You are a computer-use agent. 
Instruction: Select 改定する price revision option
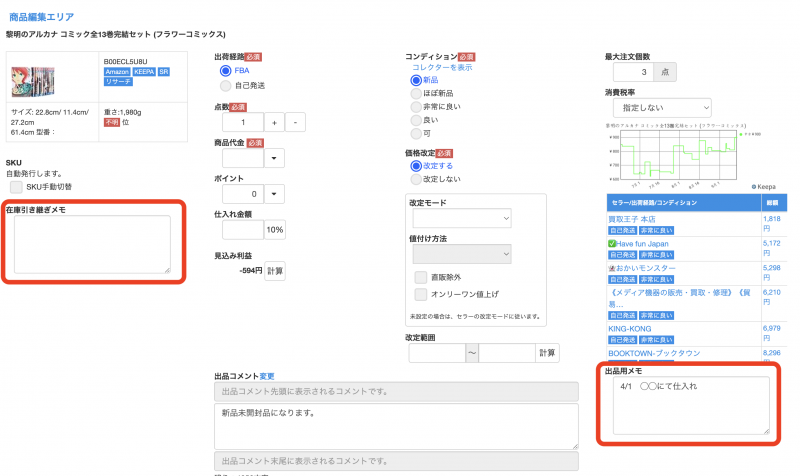(416, 166)
